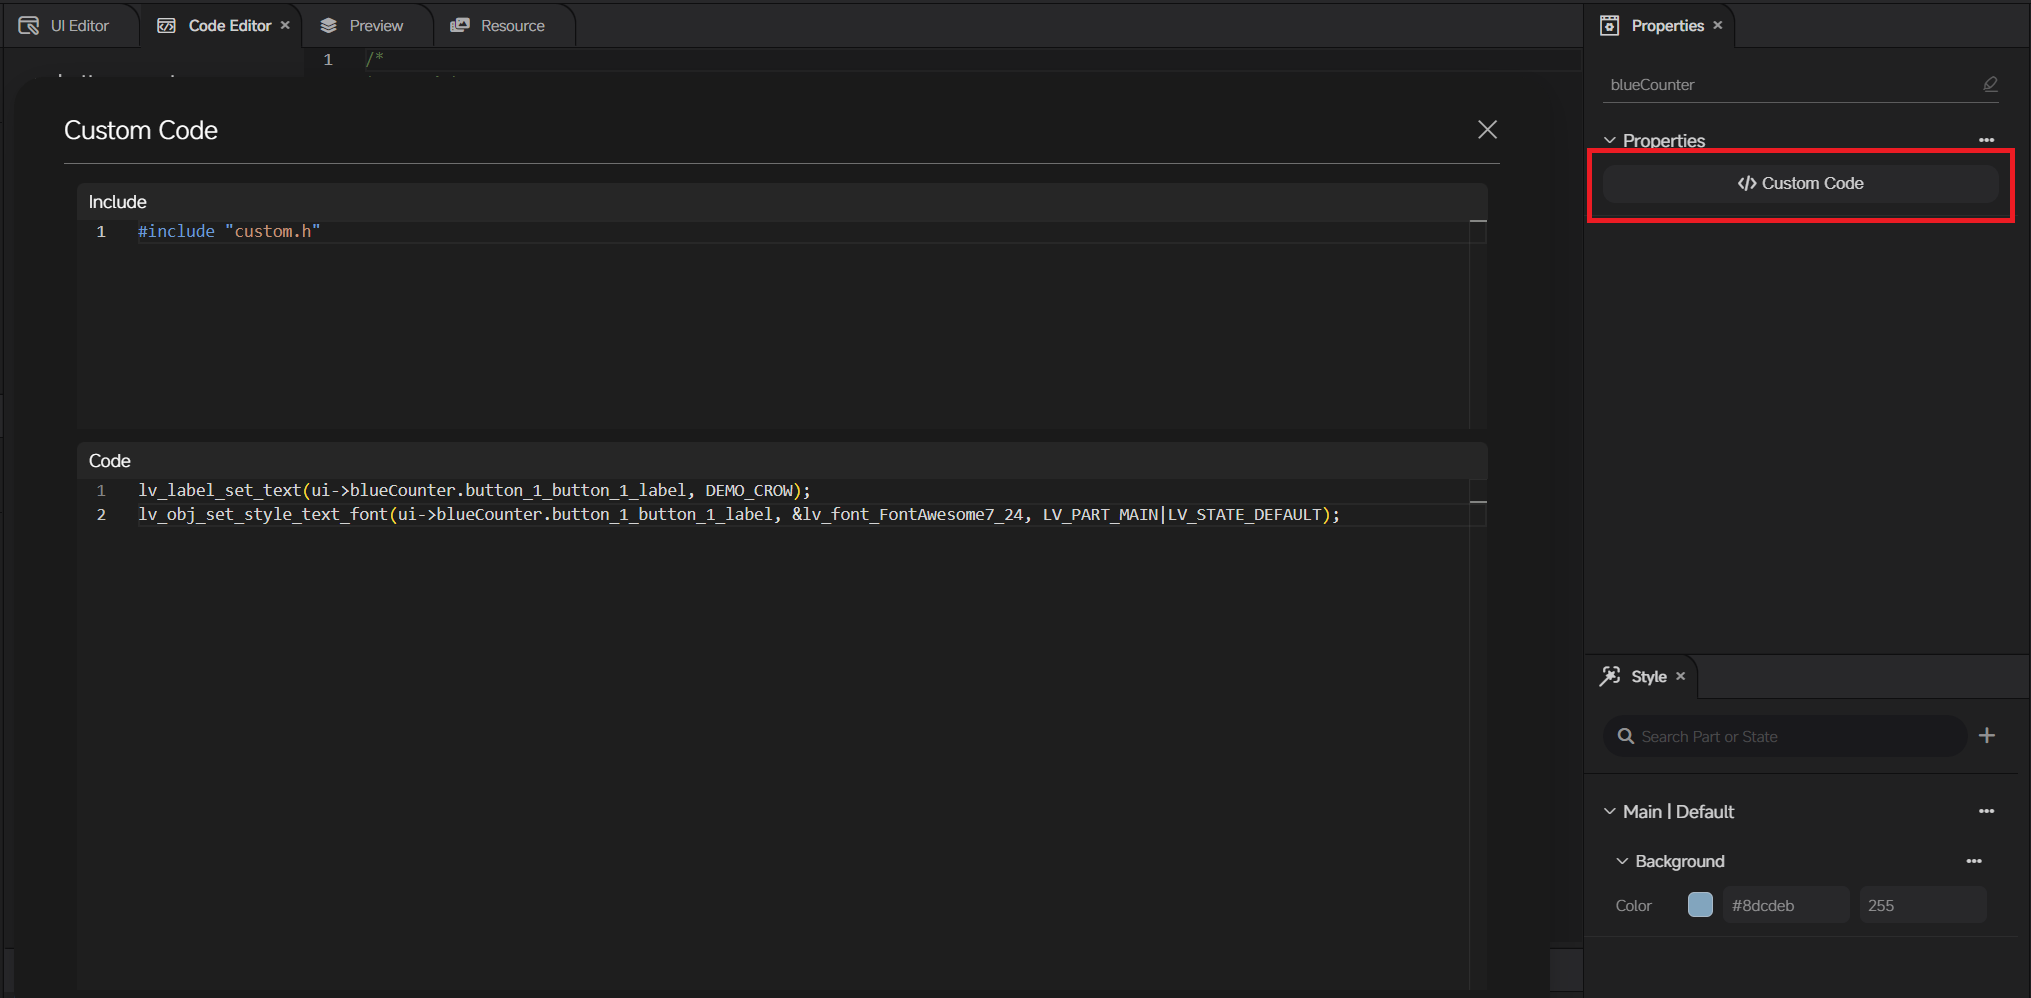This screenshot has width=2031, height=998.
Task: Open the Preview tab
Action: coord(368,25)
